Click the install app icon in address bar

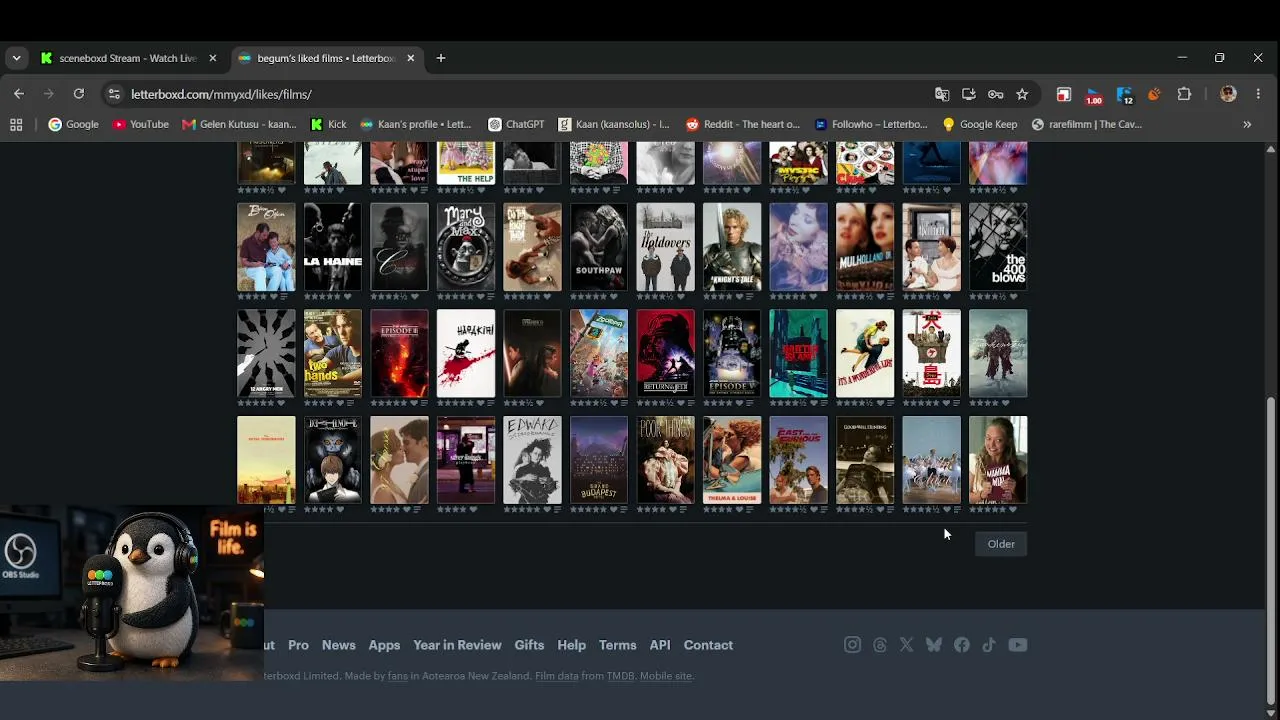968,94
